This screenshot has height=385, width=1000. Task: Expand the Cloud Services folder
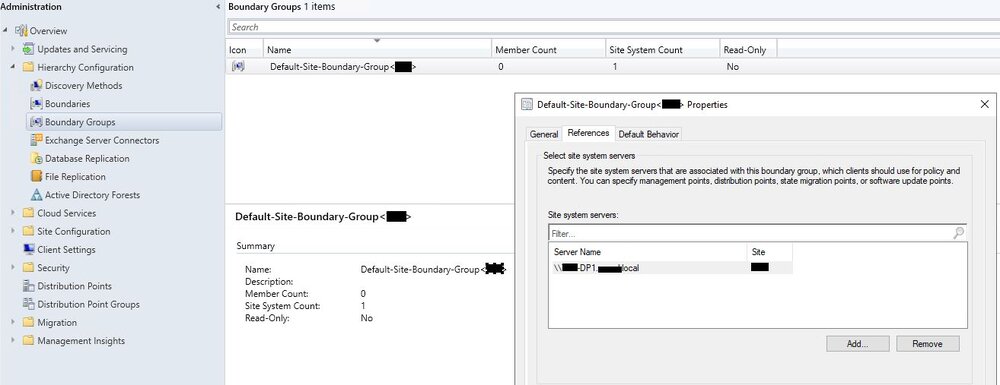coord(13,213)
